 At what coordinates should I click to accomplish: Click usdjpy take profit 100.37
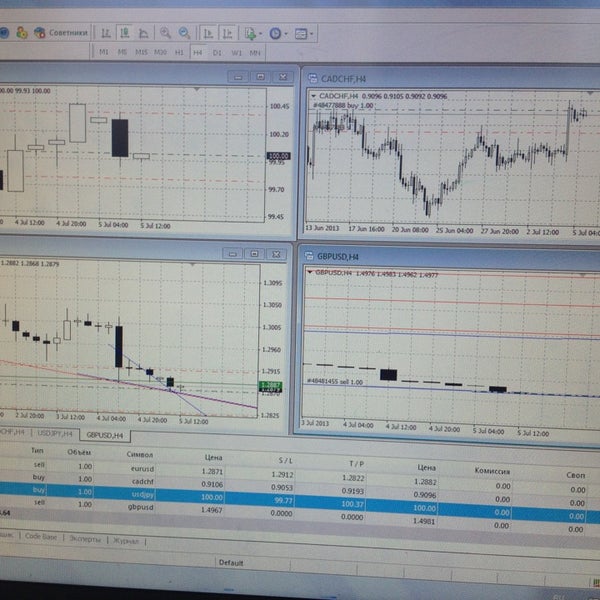(x=352, y=504)
